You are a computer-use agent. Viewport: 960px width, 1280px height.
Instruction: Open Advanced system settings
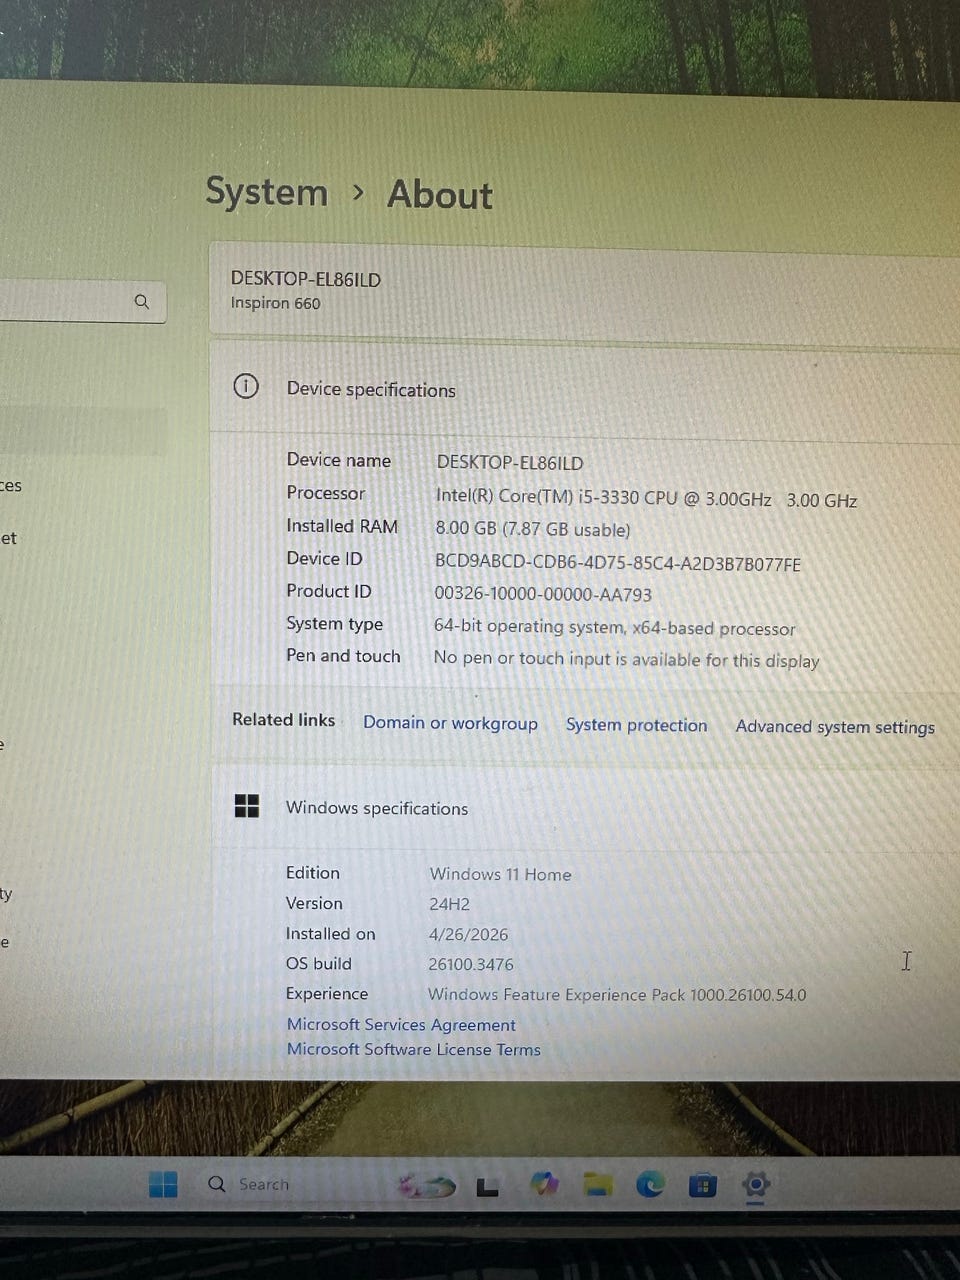(835, 727)
